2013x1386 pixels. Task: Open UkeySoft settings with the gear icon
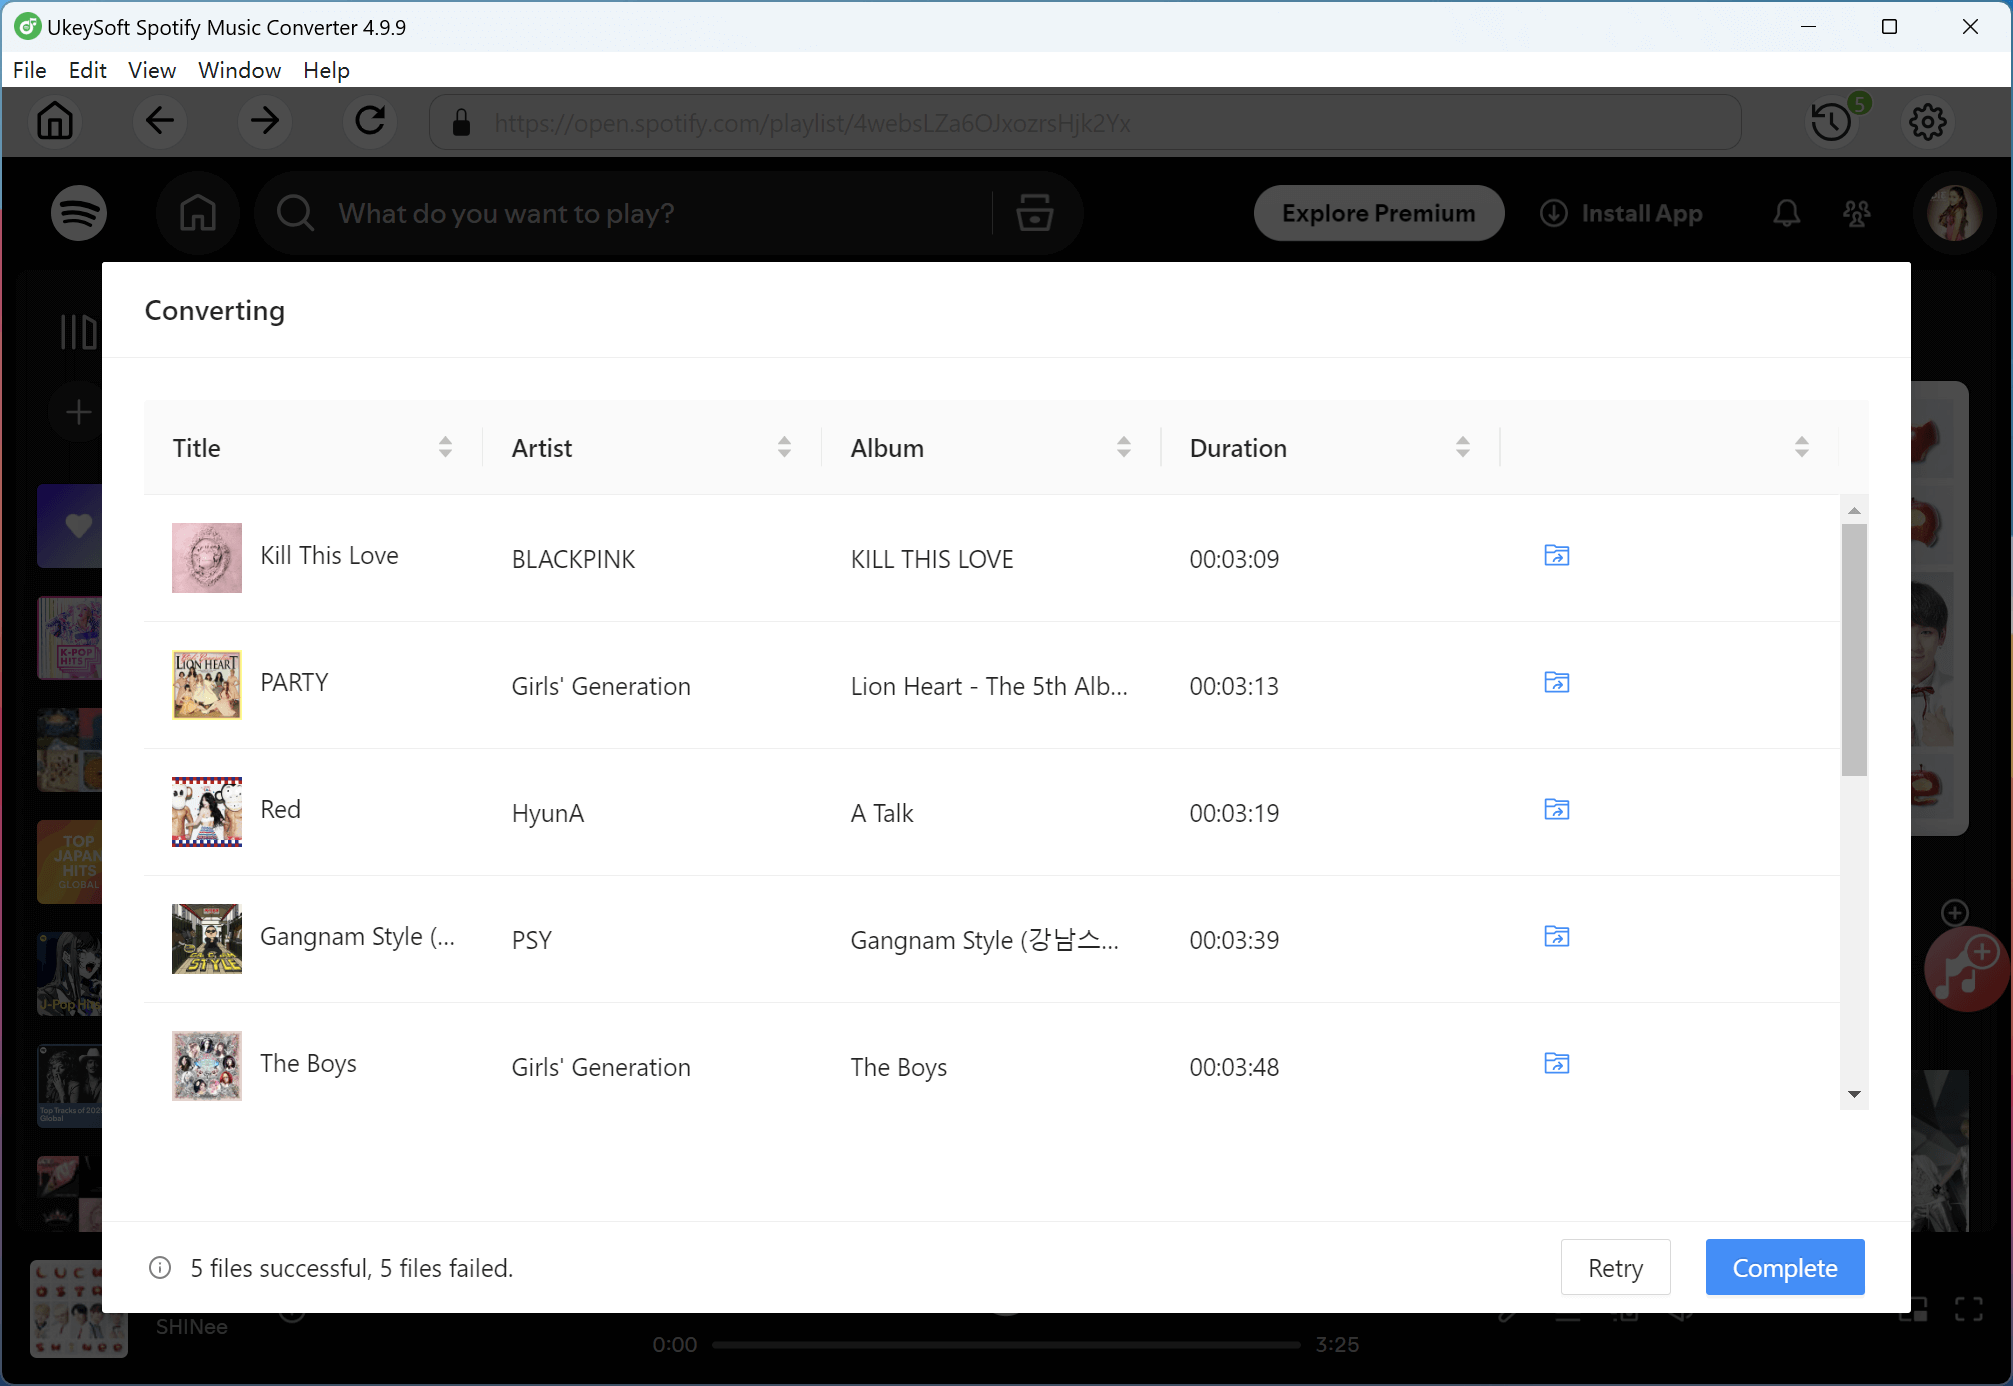pos(1927,121)
